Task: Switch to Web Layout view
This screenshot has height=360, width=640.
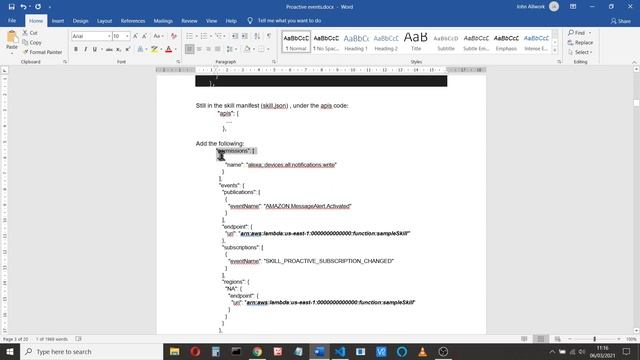Action: point(557,339)
